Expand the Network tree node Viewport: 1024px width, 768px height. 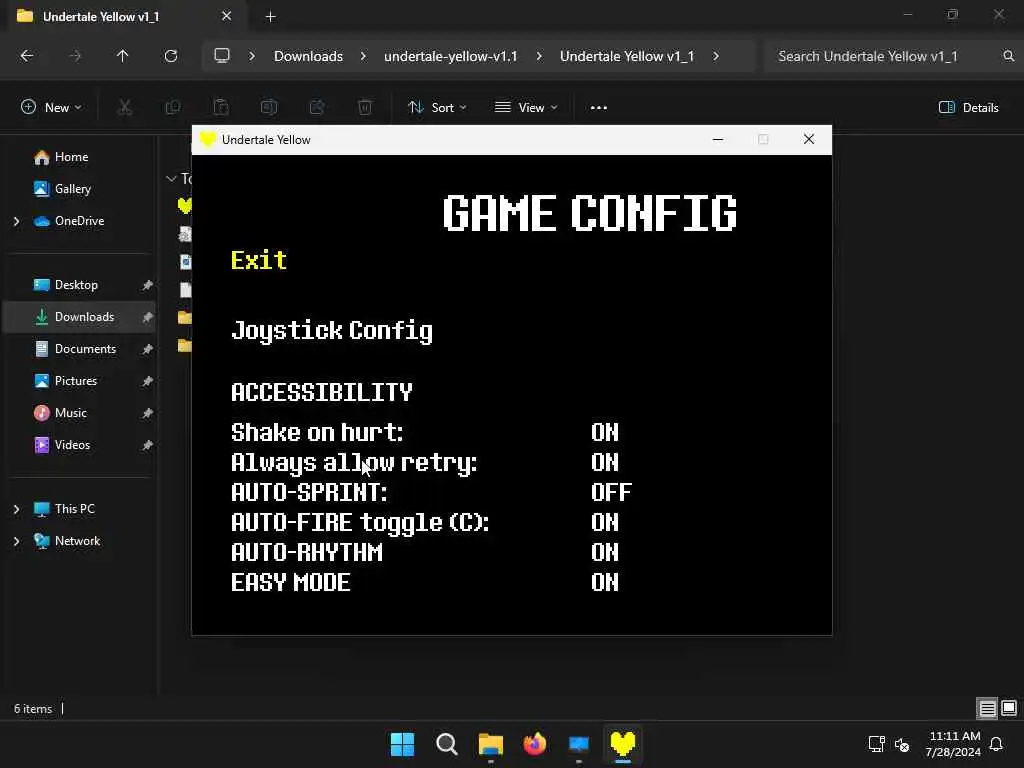pyautogui.click(x=16, y=541)
